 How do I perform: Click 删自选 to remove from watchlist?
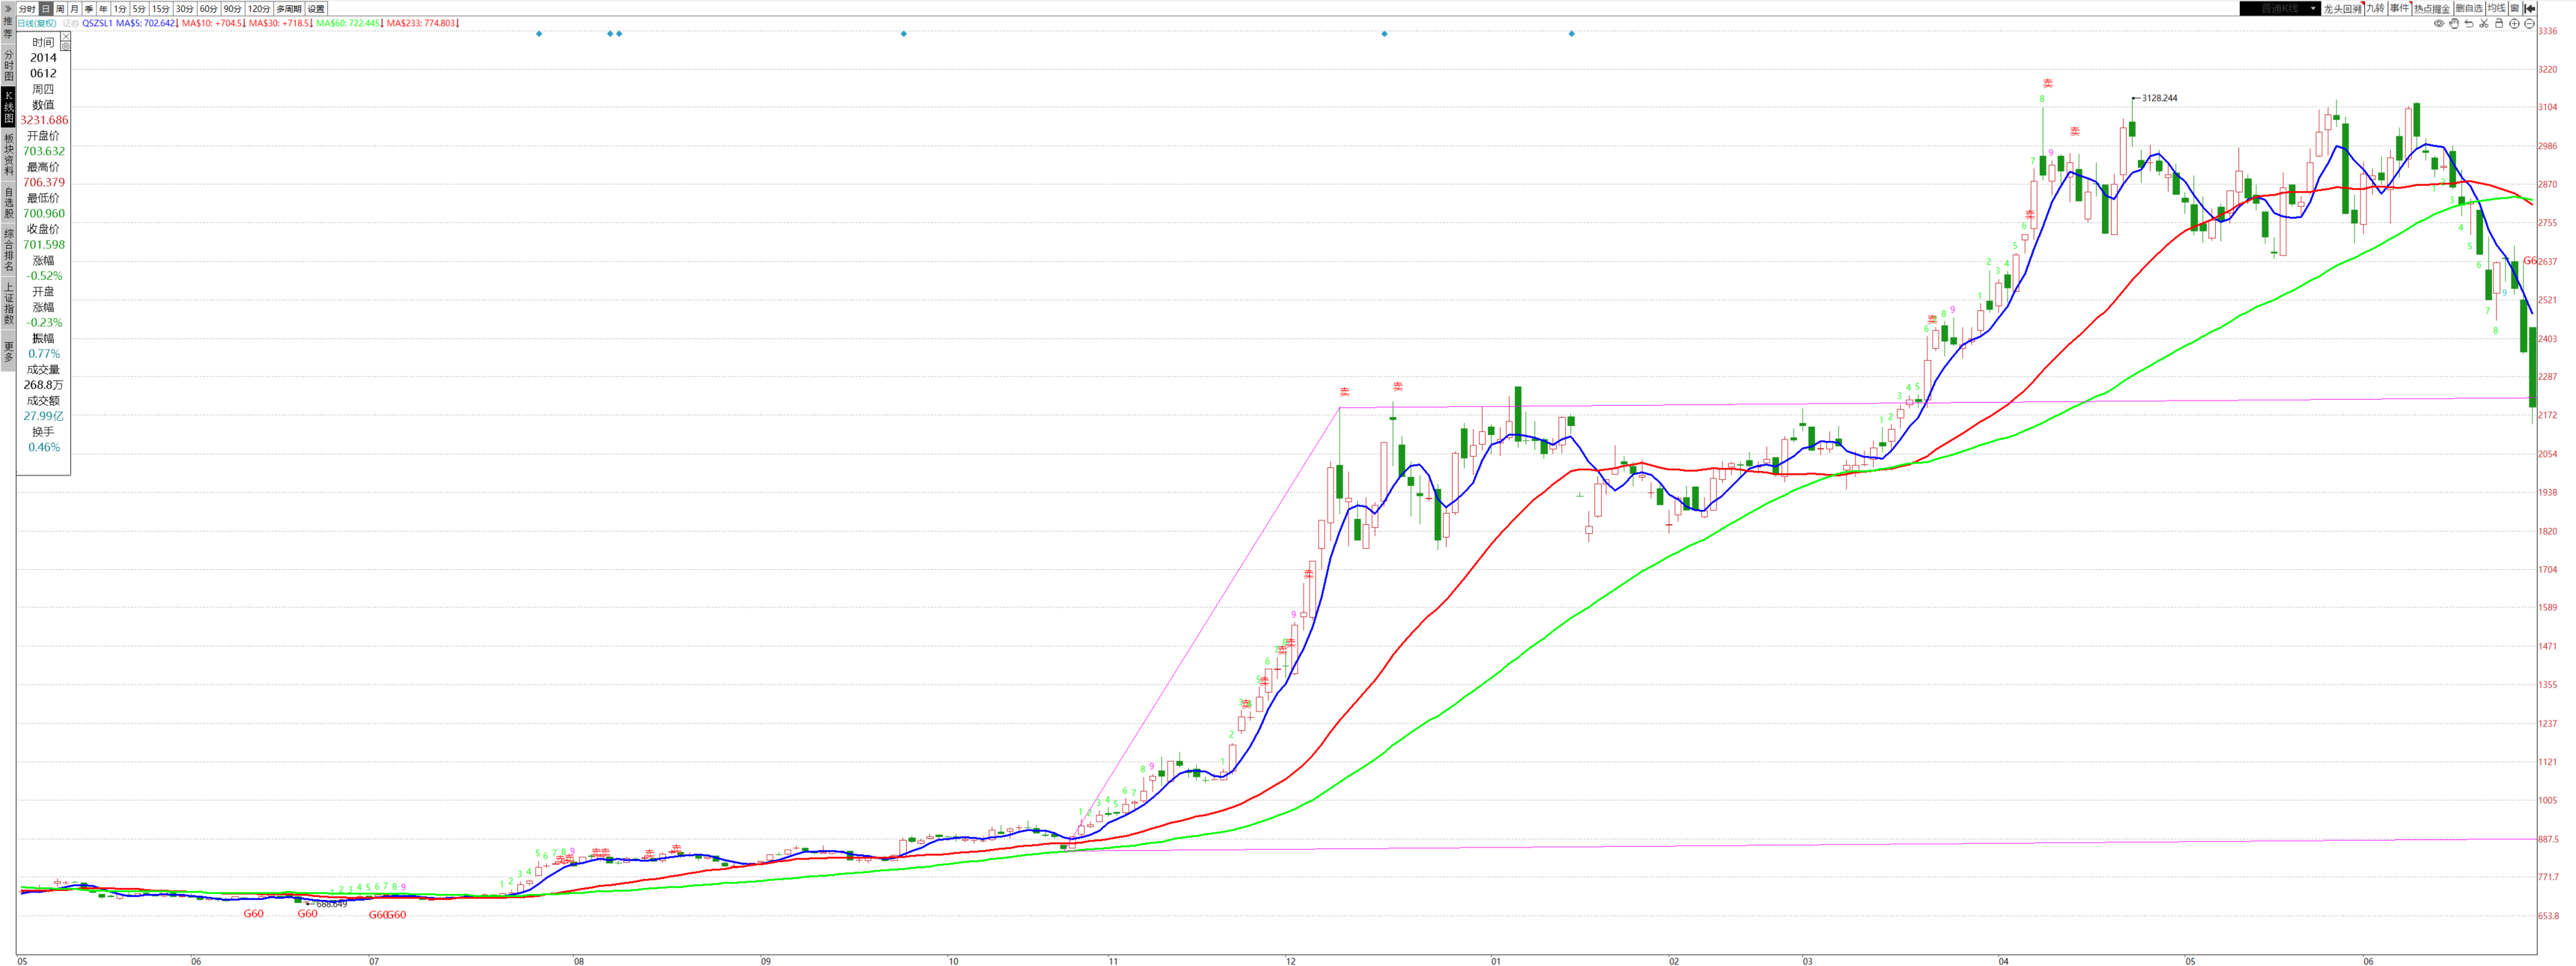(2470, 8)
